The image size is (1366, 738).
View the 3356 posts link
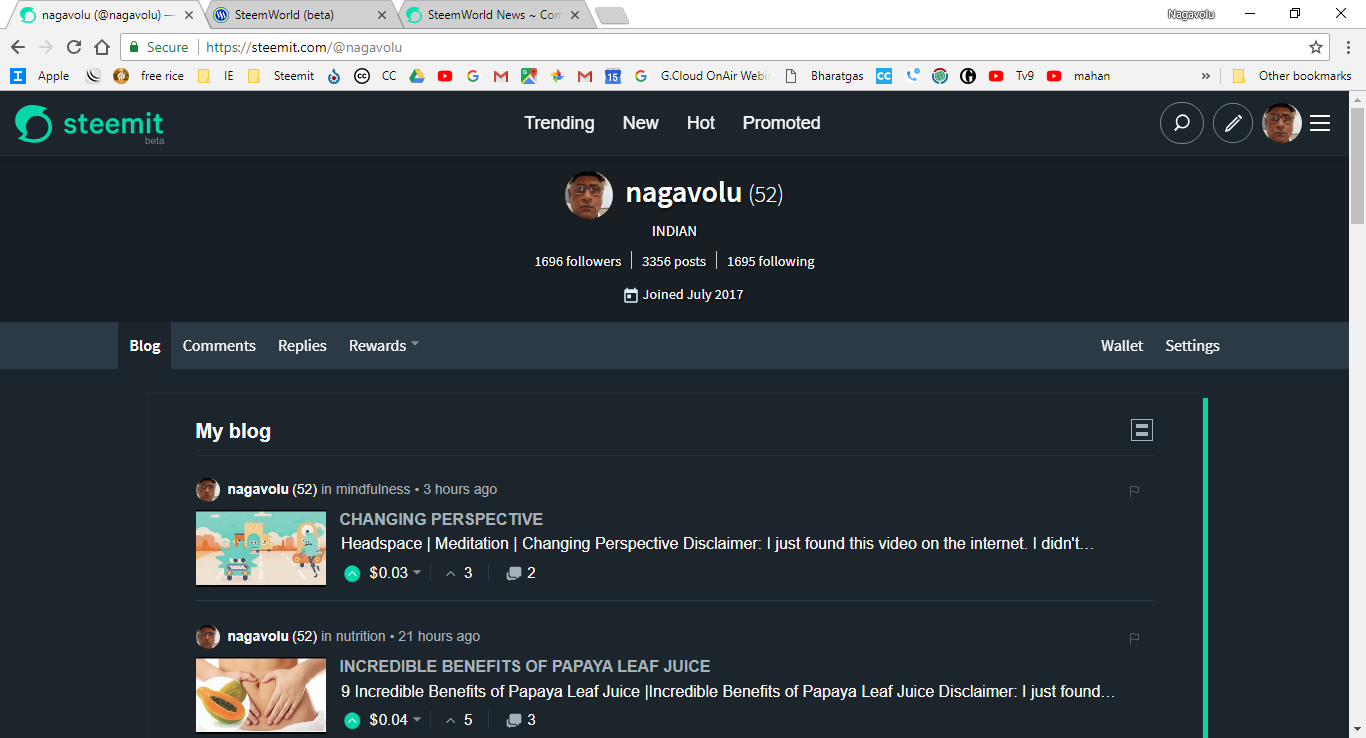[674, 261]
